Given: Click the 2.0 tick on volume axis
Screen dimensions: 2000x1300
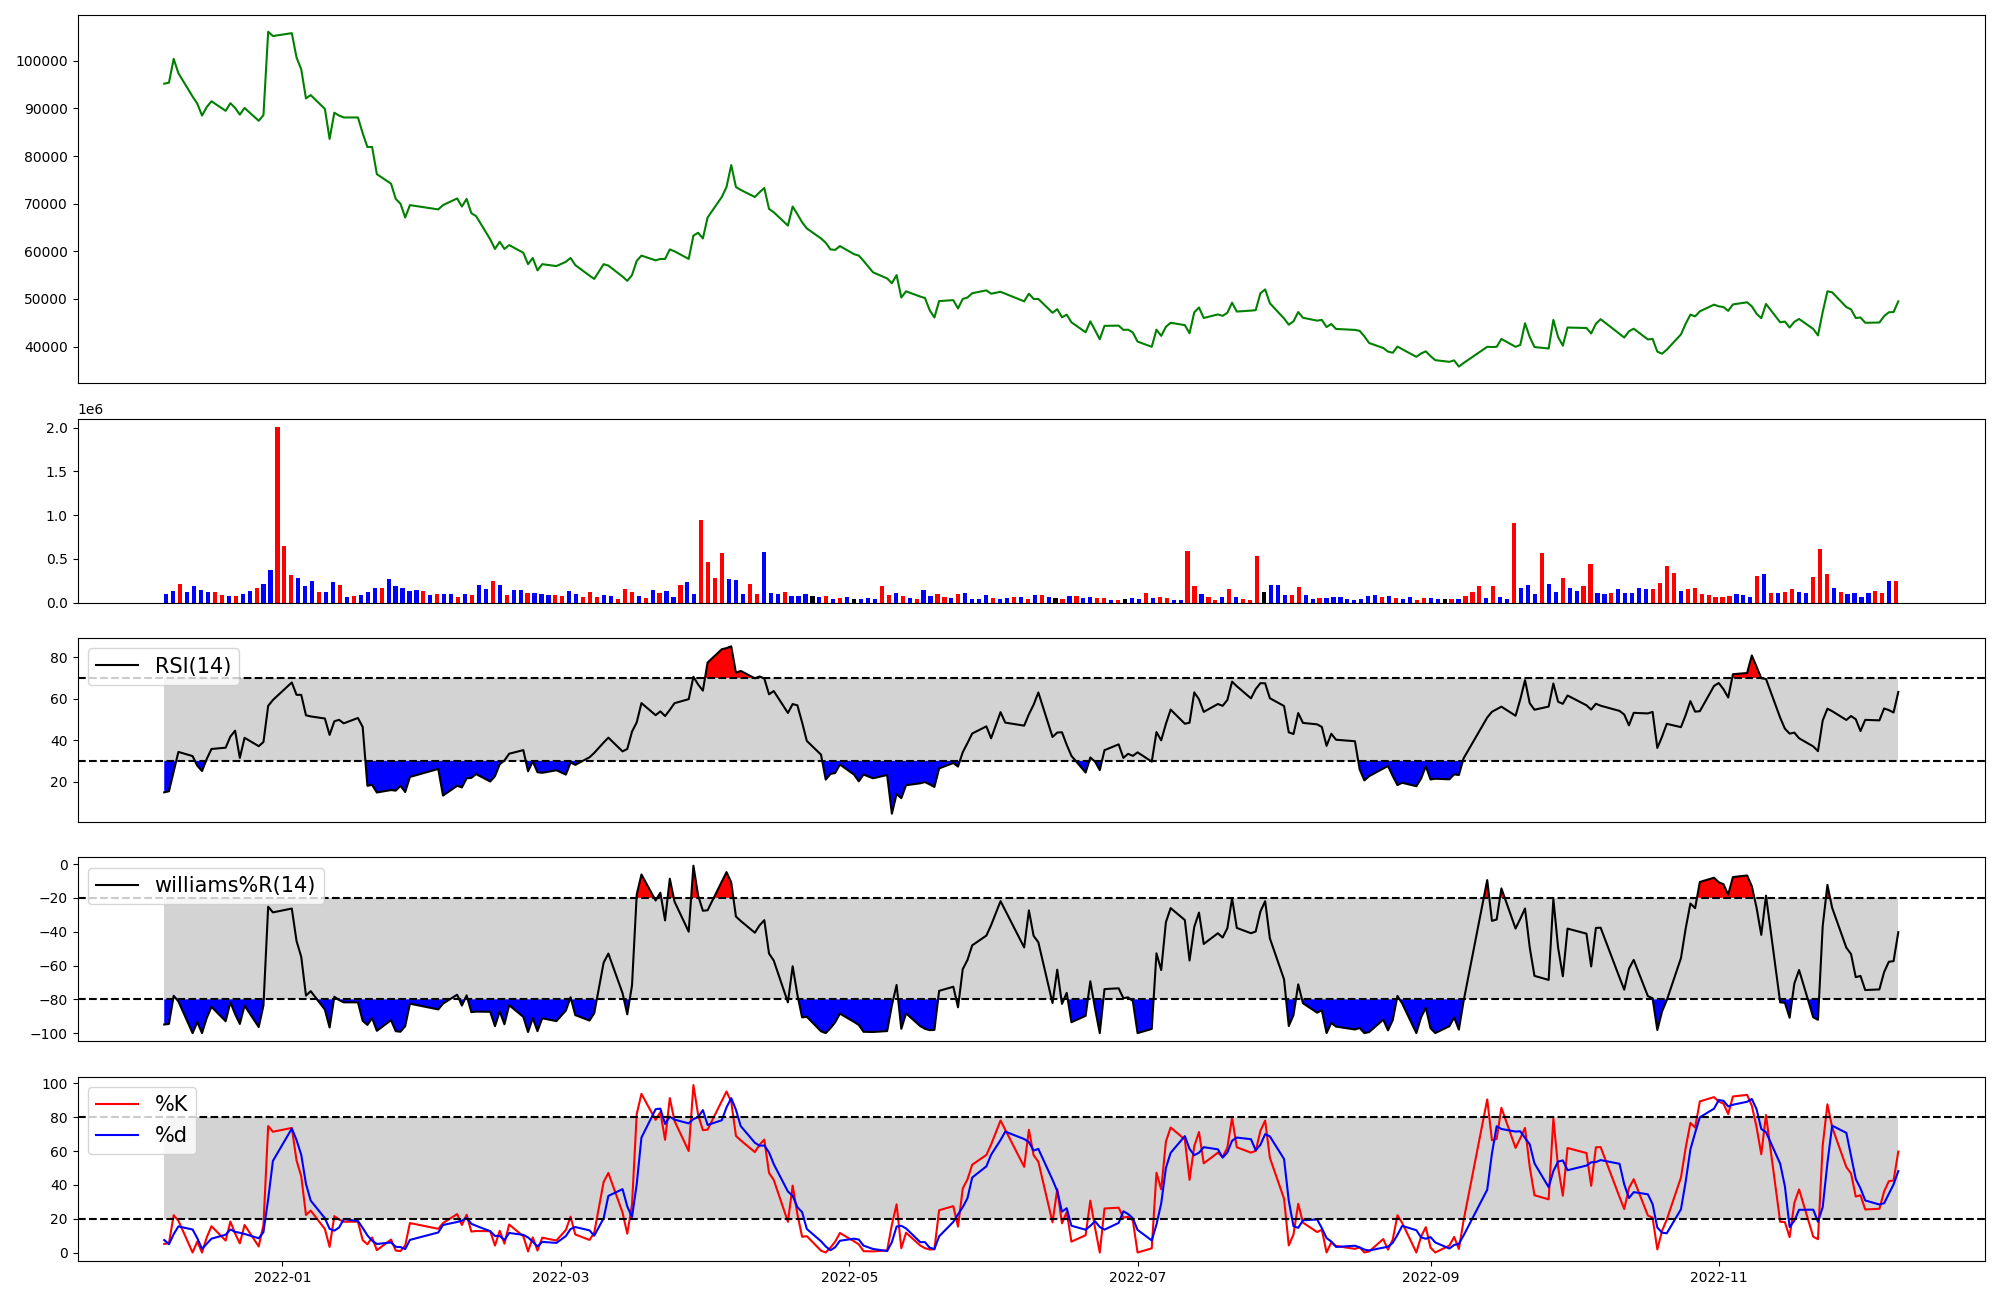Looking at the screenshot, I should 57,429.
